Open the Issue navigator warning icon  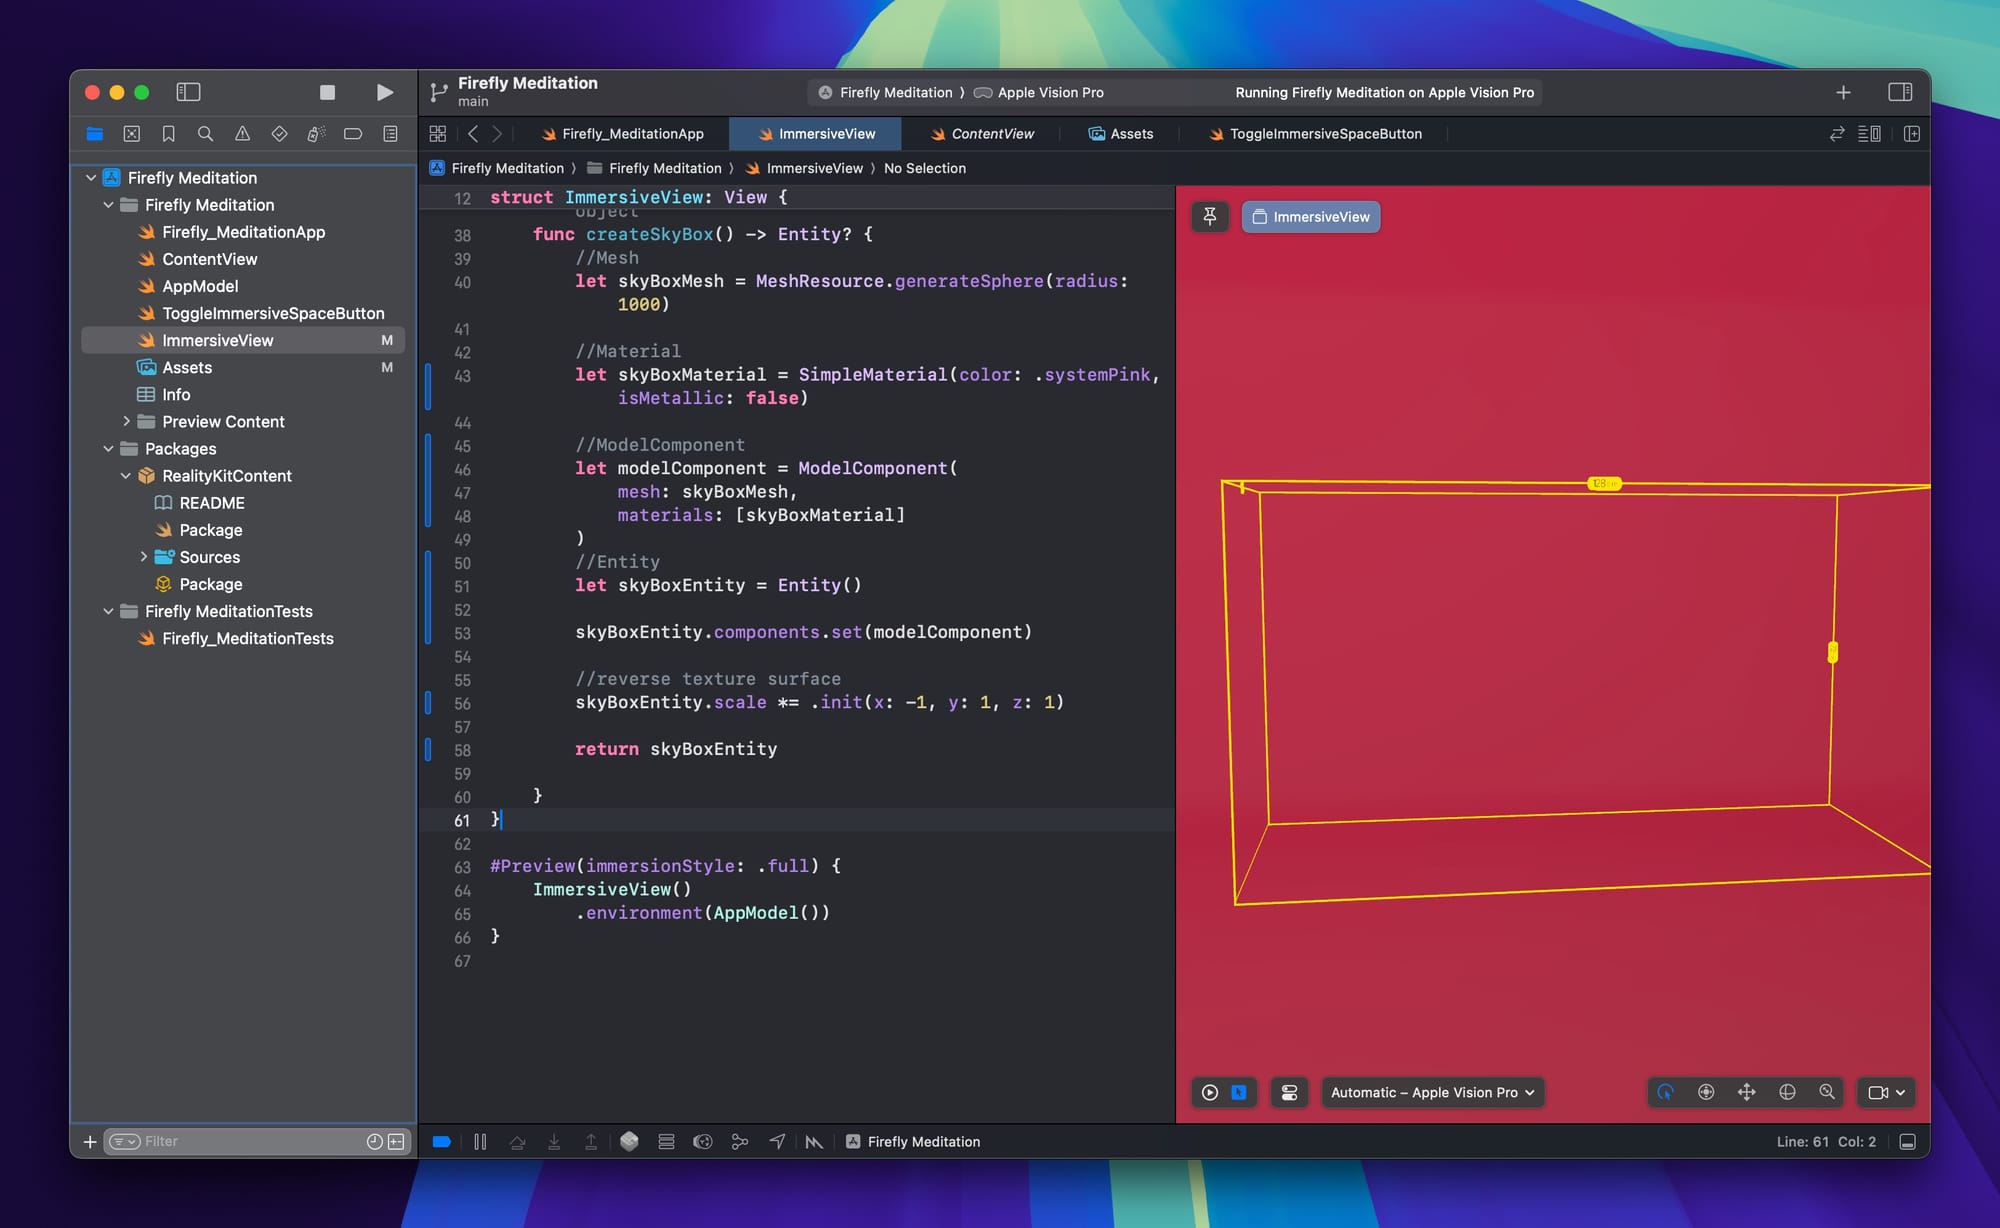click(x=242, y=134)
